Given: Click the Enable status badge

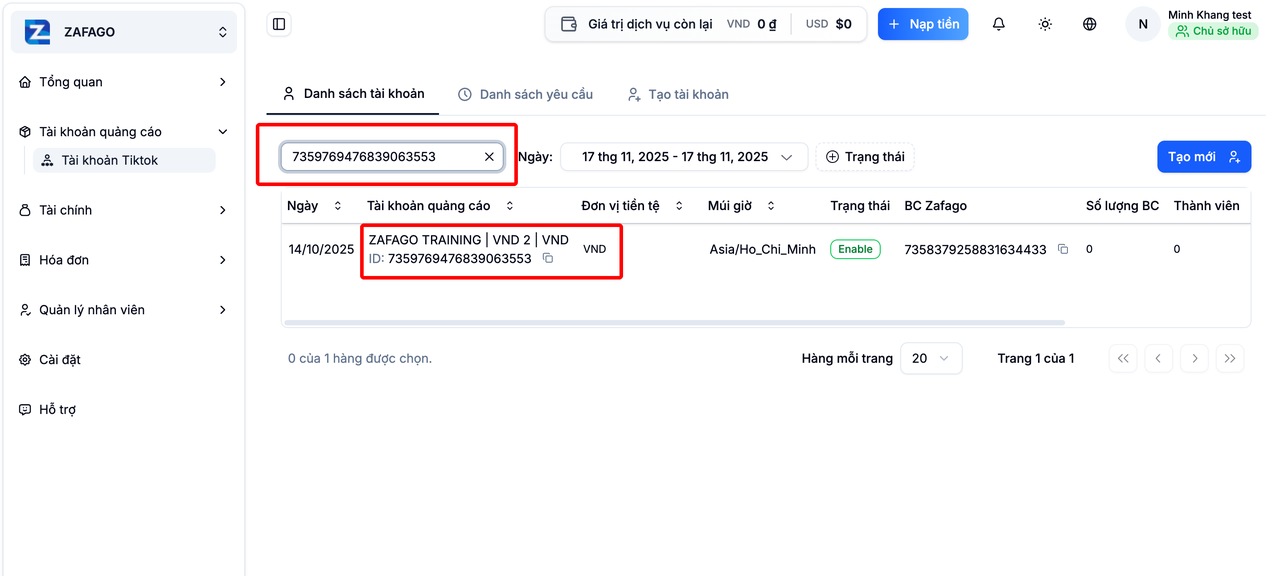Looking at the screenshot, I should click(x=855, y=249).
